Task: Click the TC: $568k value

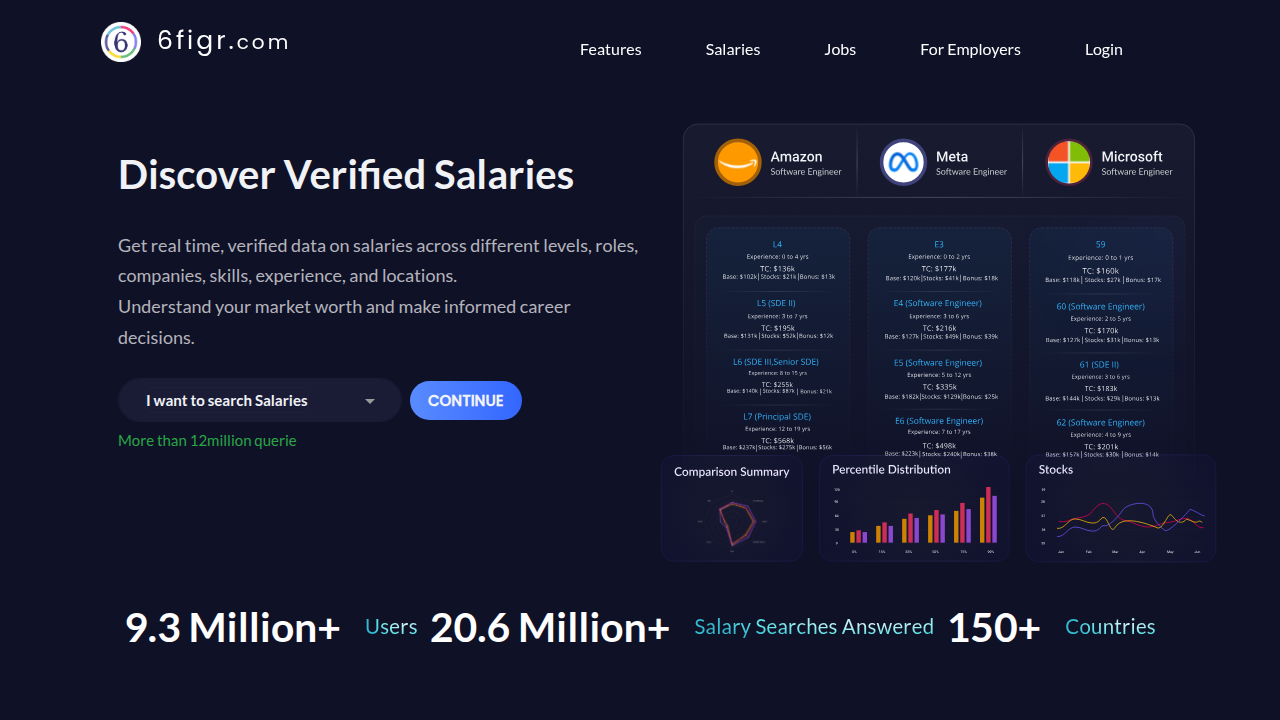Action: coord(777,440)
